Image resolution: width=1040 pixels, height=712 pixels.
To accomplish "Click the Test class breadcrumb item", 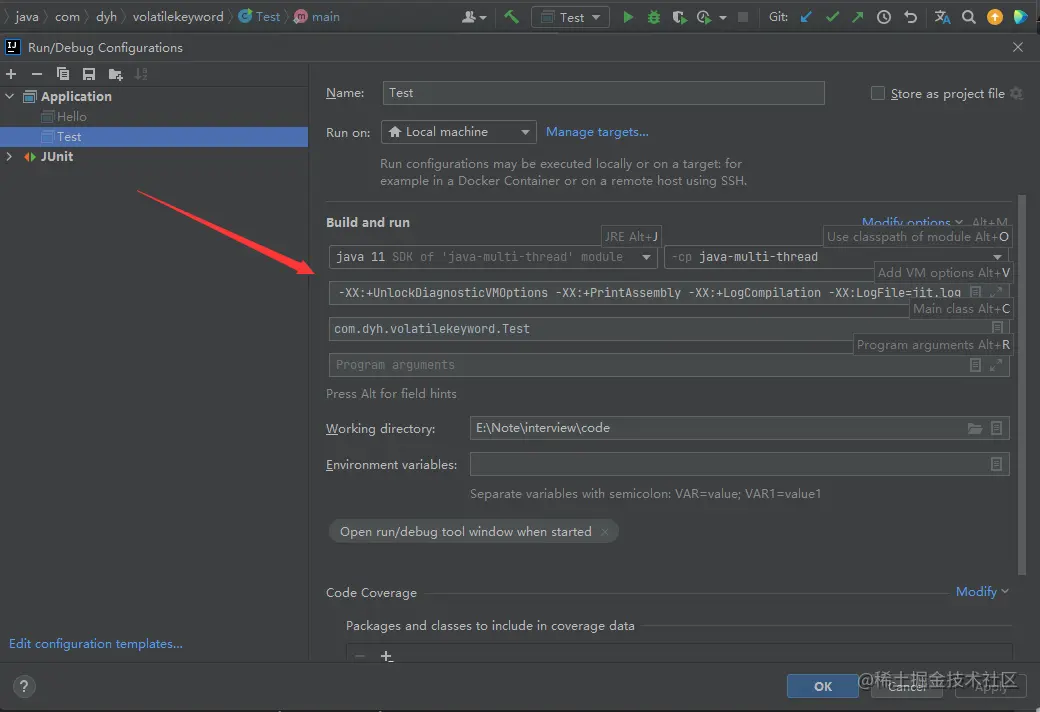I will click(259, 17).
